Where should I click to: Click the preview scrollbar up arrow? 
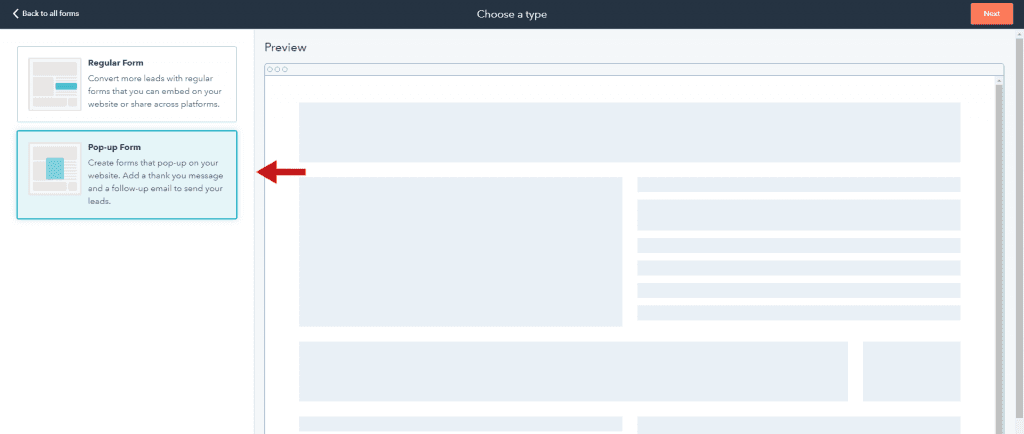tap(997, 82)
